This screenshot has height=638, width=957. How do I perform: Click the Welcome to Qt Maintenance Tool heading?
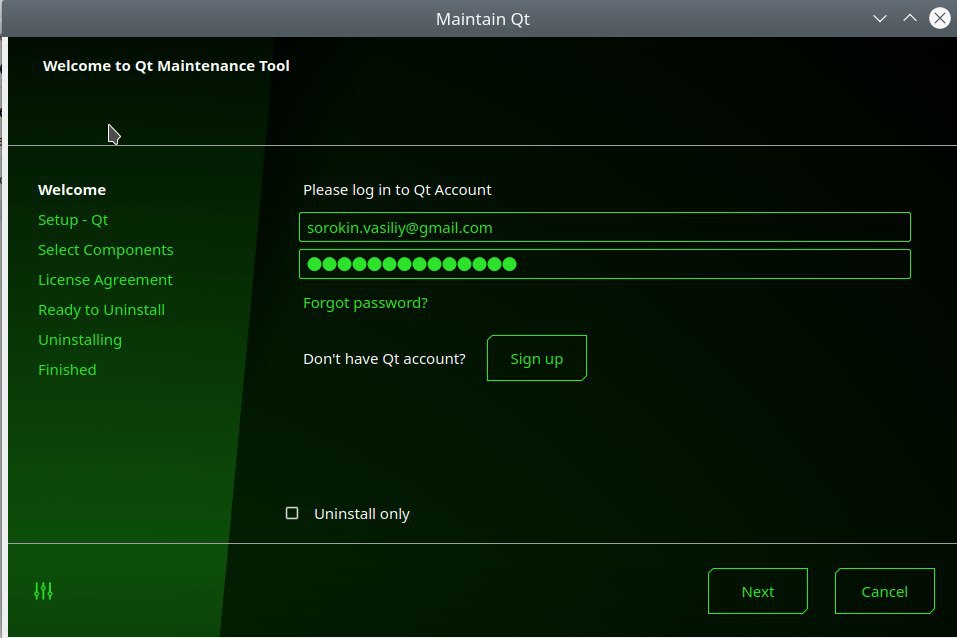point(166,66)
